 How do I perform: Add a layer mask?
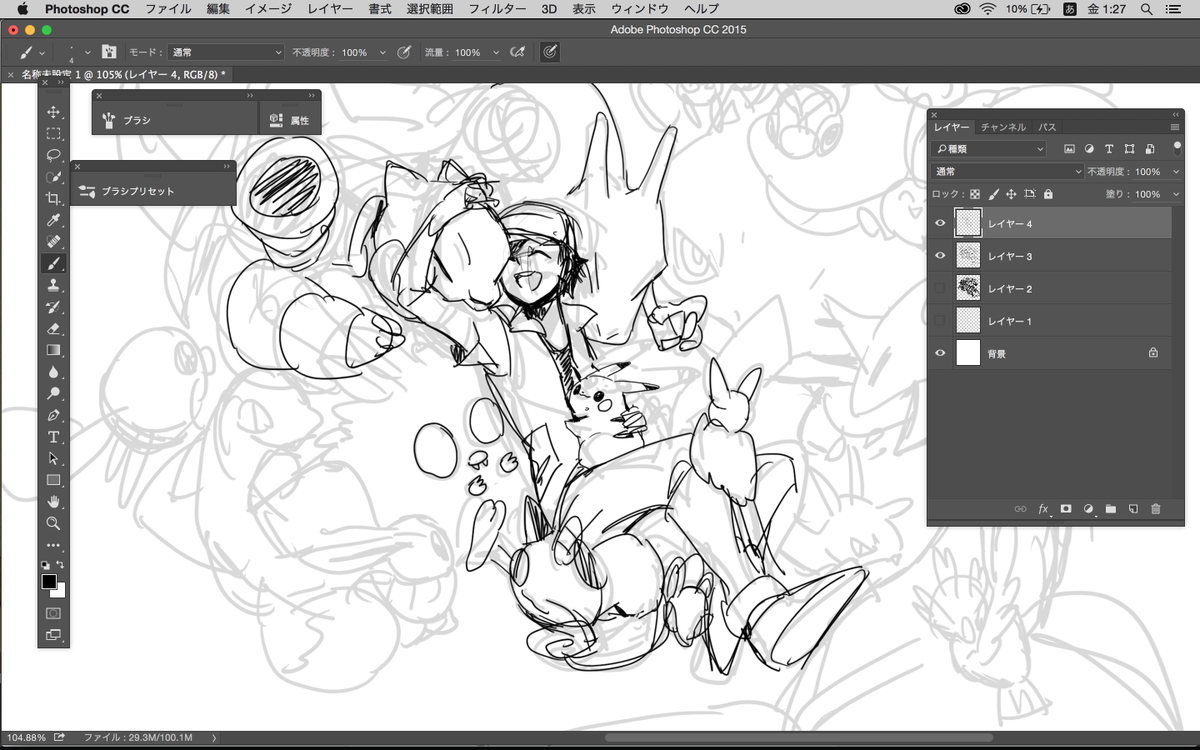(x=1066, y=509)
